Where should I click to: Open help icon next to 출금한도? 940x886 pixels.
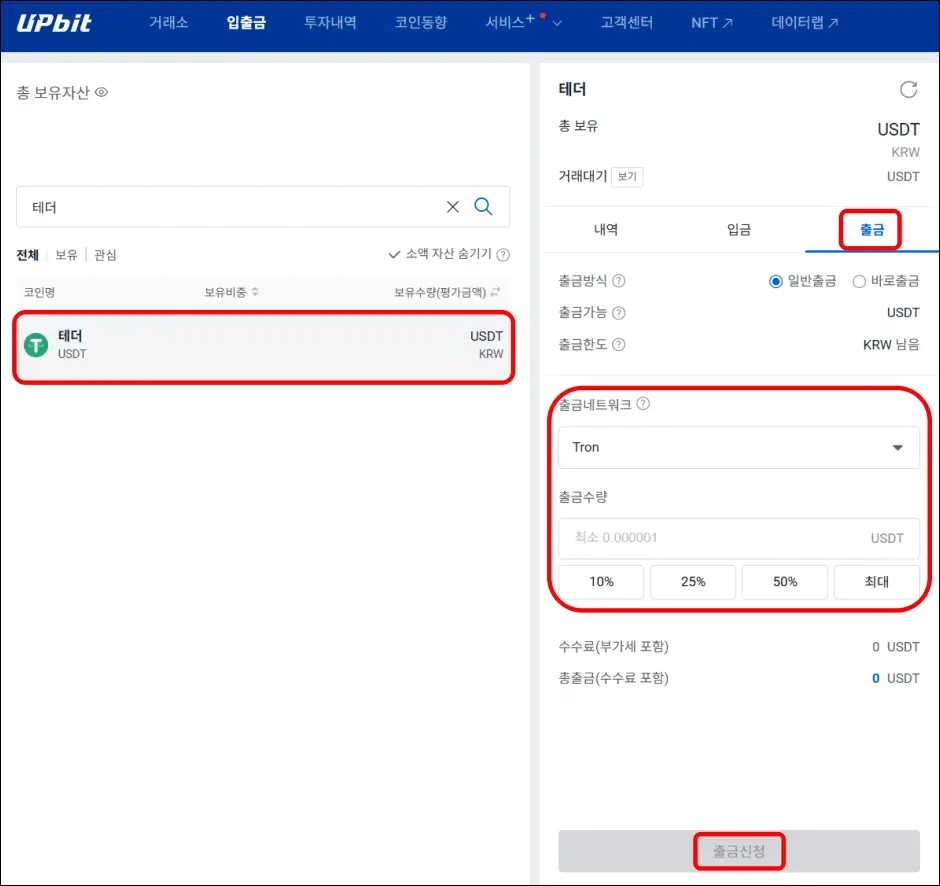pos(619,344)
